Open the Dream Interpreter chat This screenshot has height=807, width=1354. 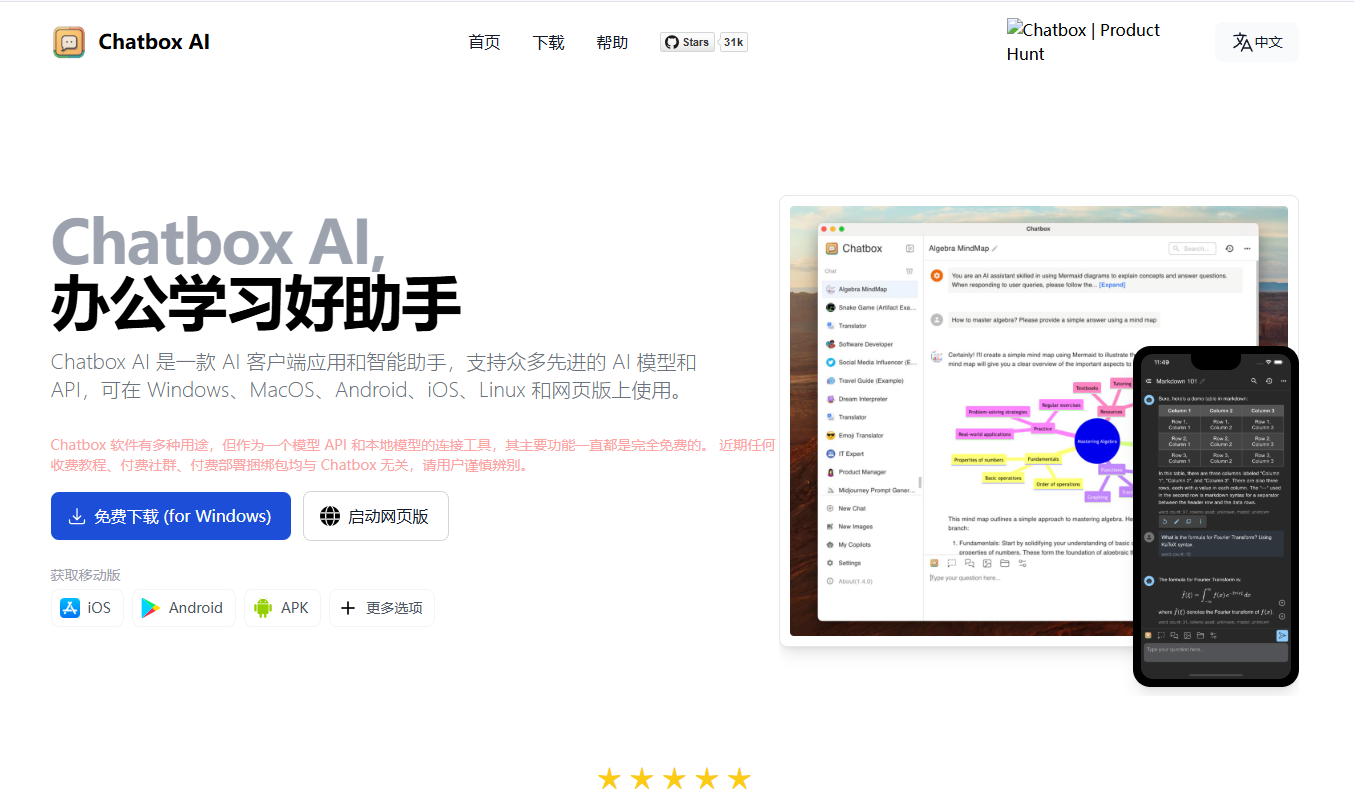(870, 399)
